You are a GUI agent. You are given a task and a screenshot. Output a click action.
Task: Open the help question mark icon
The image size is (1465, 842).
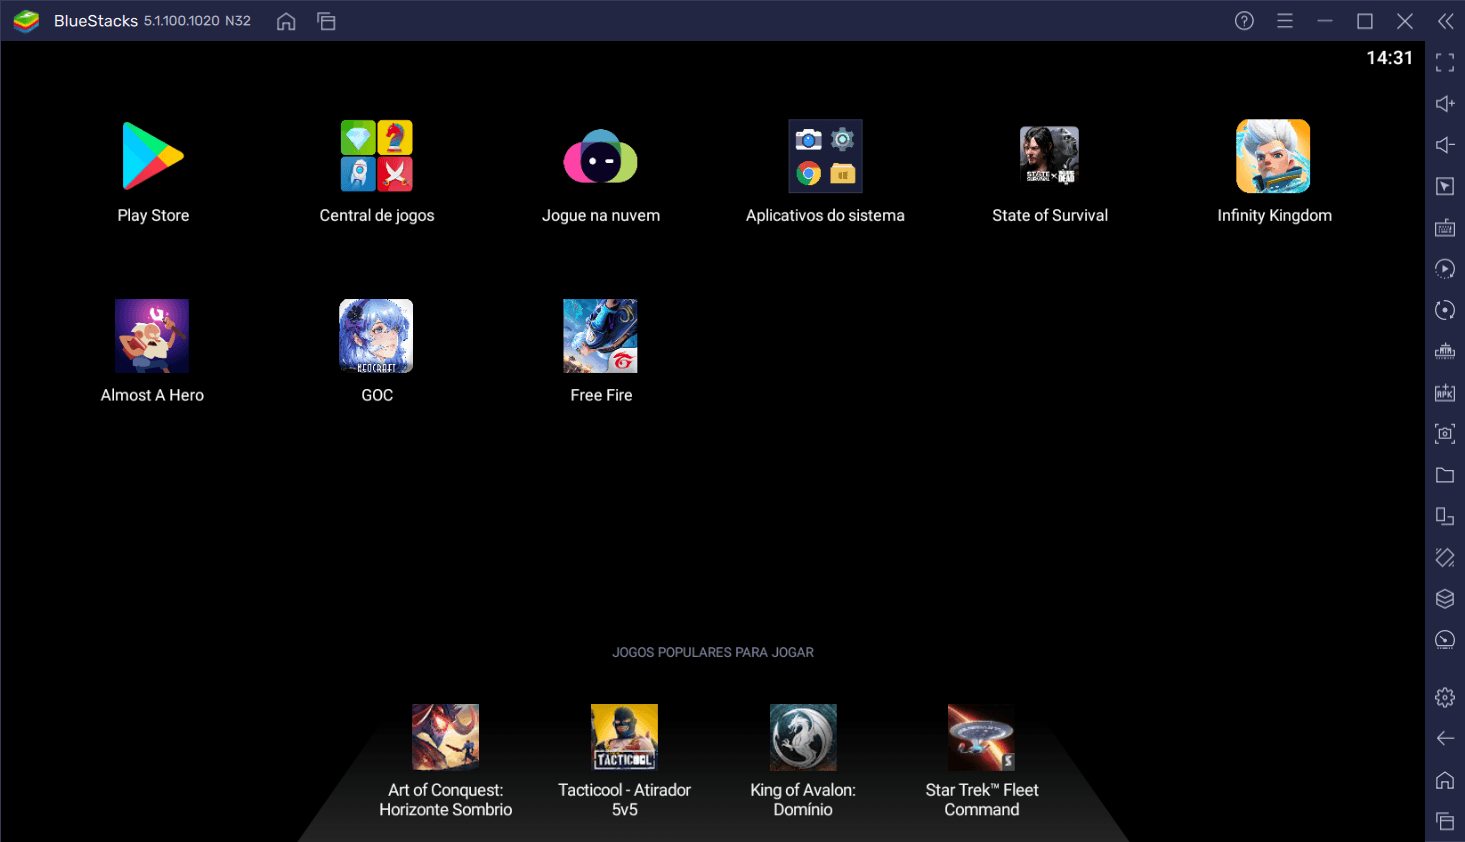[1244, 20]
